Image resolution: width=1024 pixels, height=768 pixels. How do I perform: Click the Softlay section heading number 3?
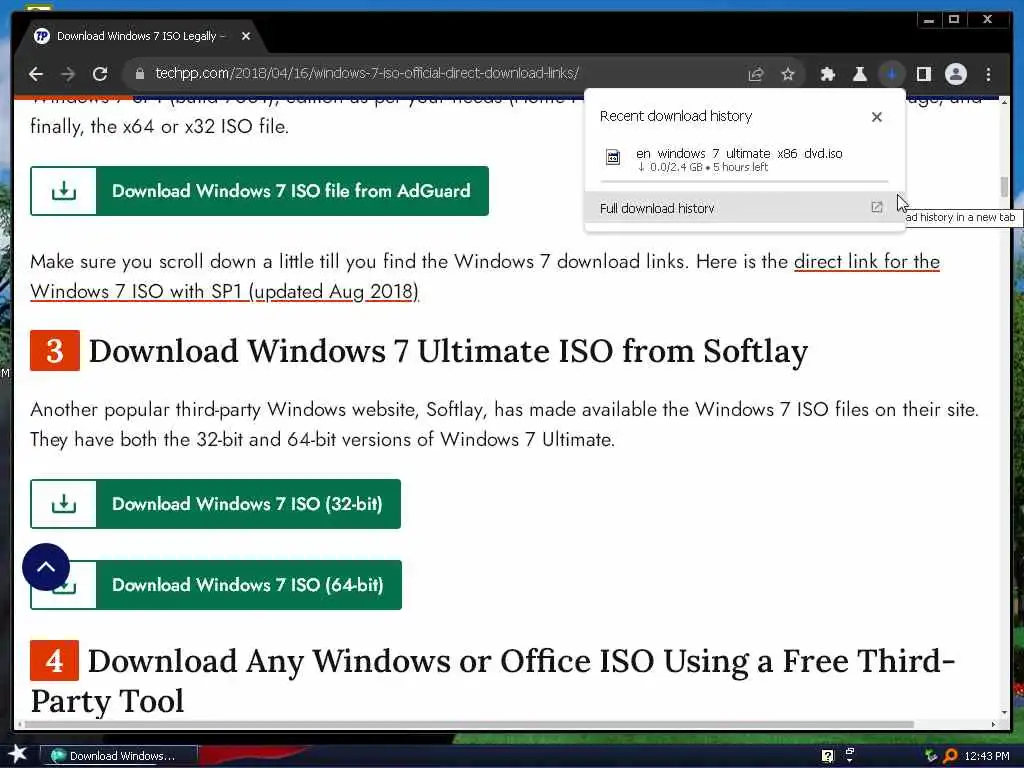coord(55,351)
